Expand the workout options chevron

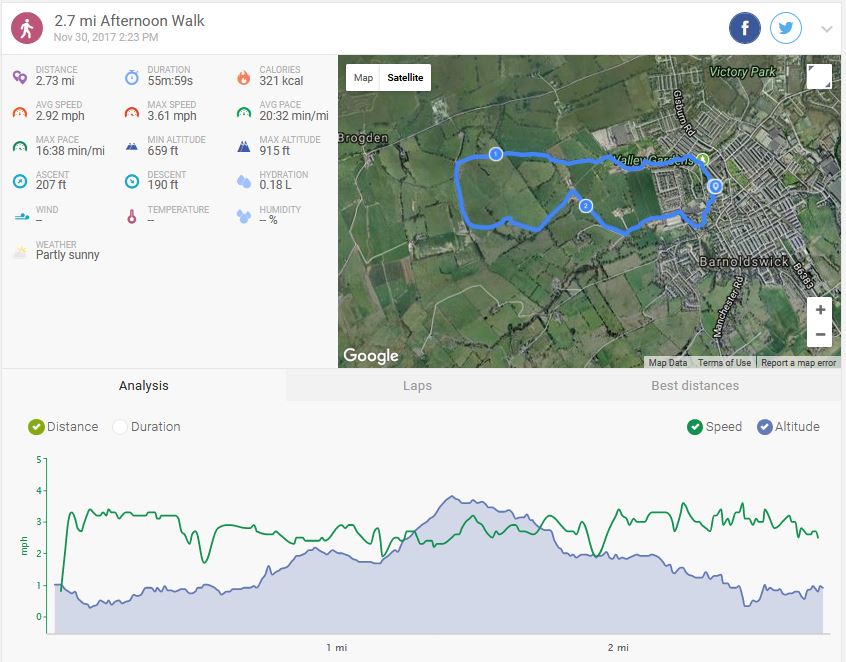click(x=826, y=29)
